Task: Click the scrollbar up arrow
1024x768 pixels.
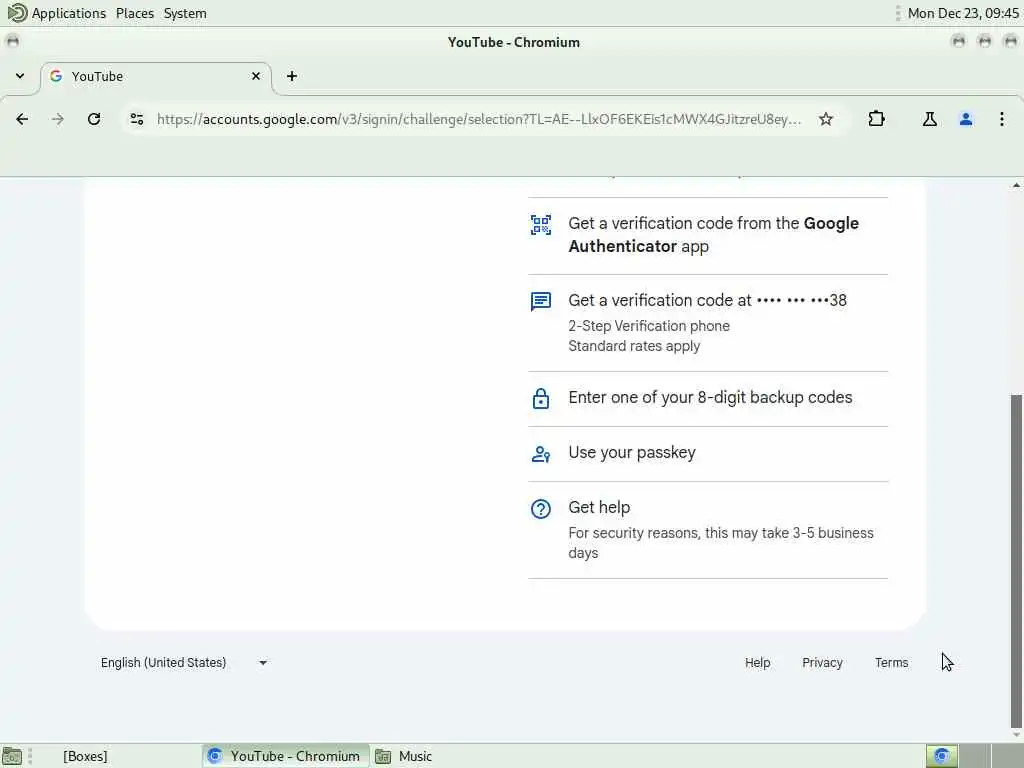Action: click(1016, 185)
